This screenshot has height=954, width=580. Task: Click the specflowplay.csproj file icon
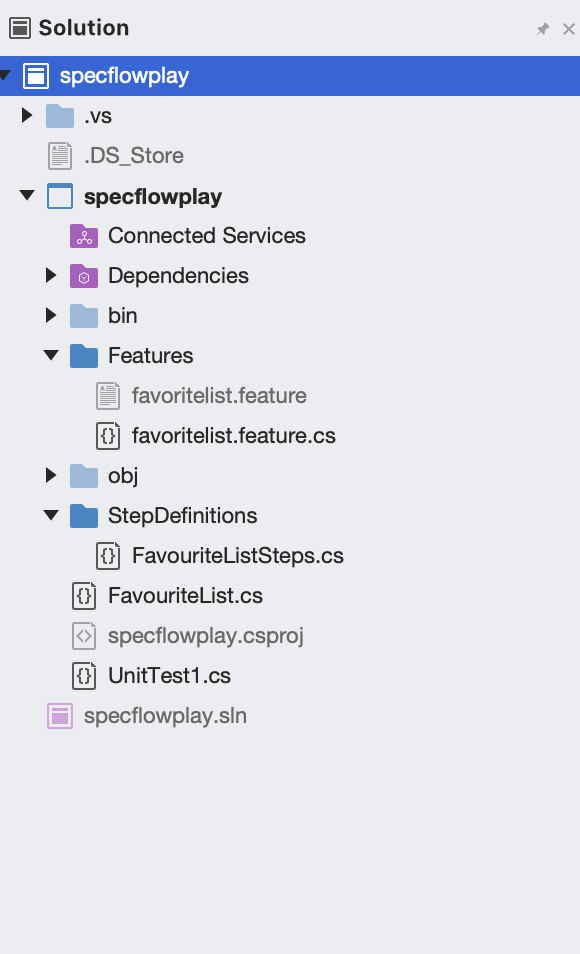(84, 636)
